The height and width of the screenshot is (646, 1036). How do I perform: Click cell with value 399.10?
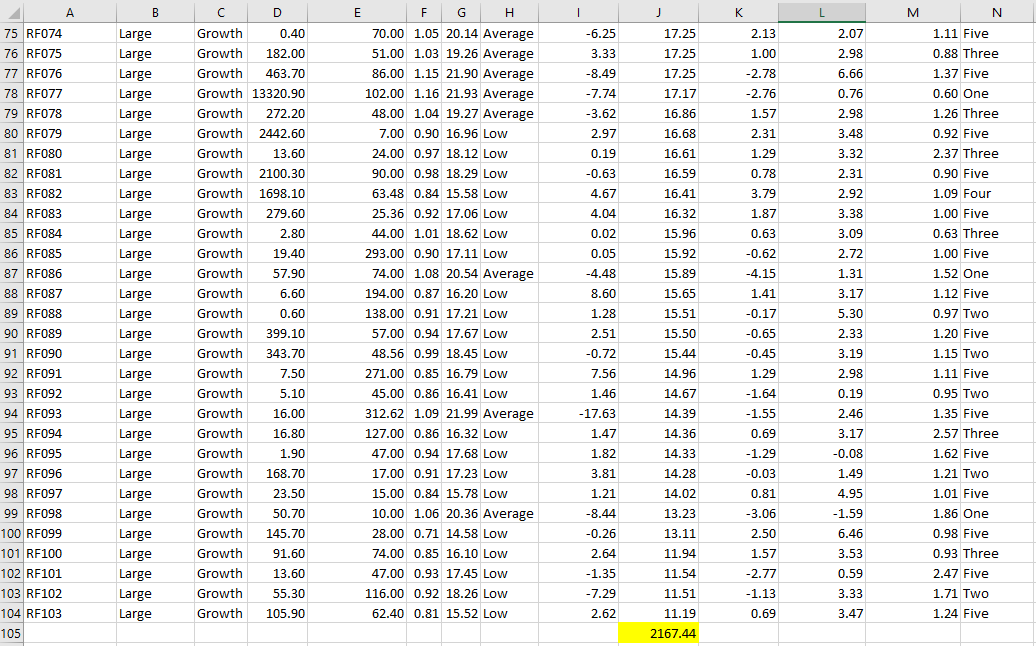(278, 334)
